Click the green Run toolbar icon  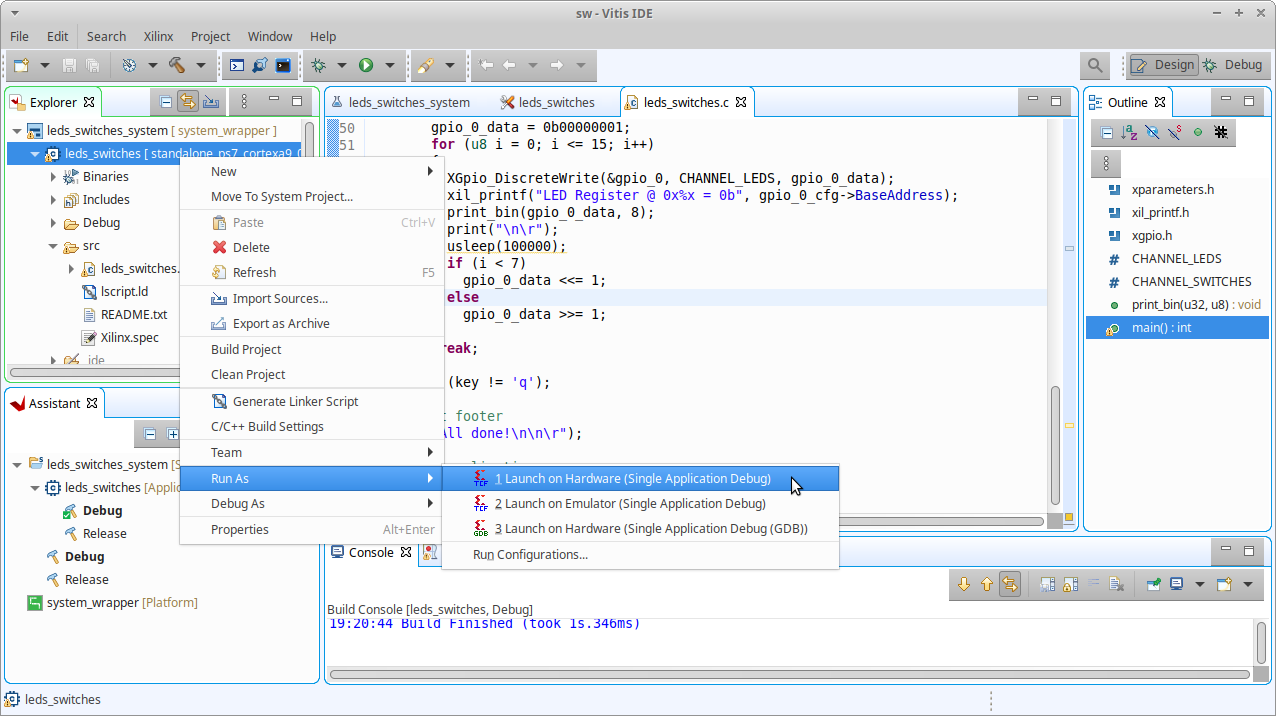(366, 65)
